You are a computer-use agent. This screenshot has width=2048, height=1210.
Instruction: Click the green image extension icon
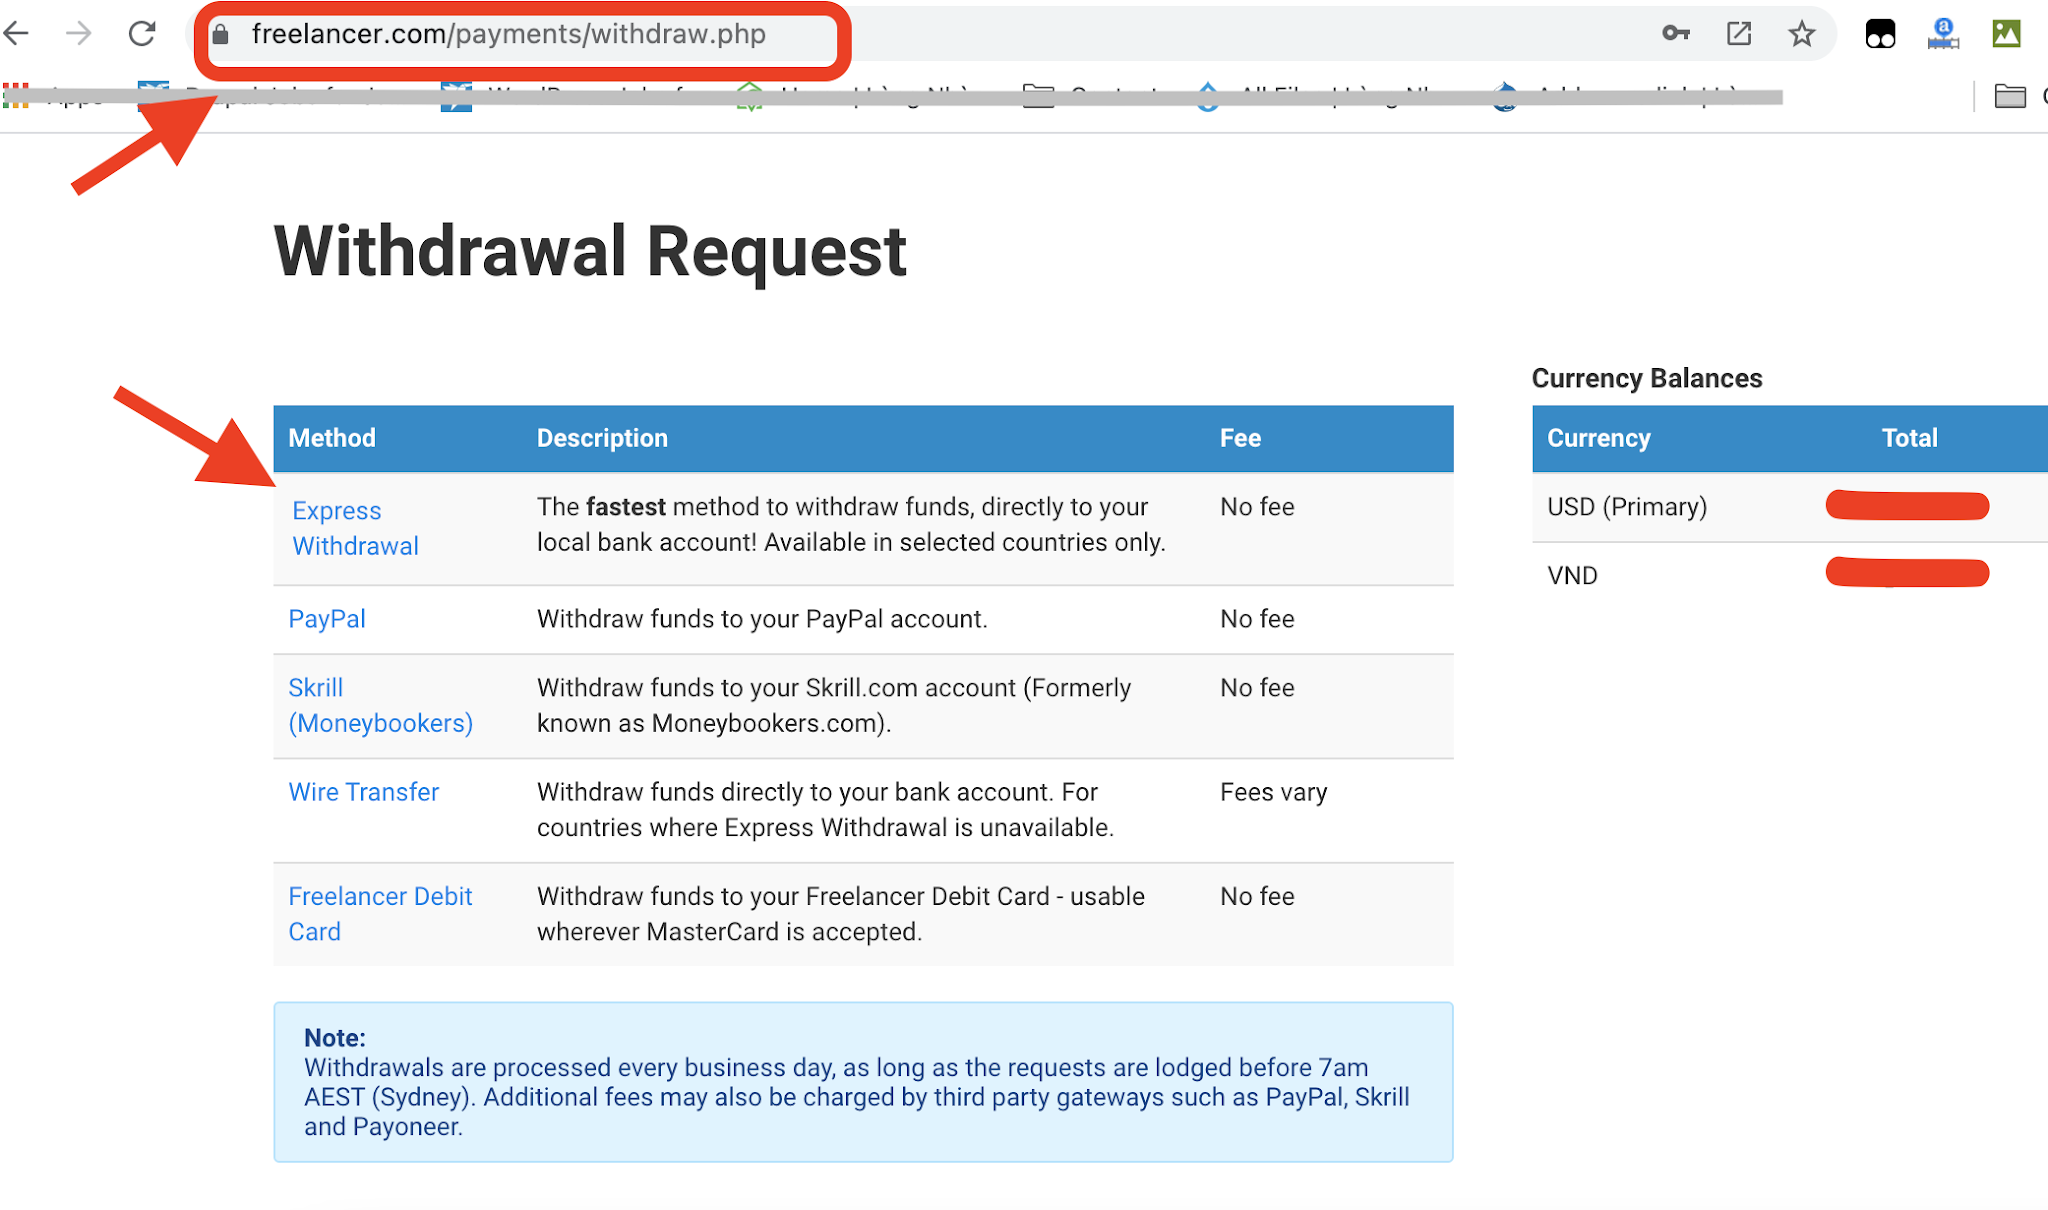[x=2005, y=34]
